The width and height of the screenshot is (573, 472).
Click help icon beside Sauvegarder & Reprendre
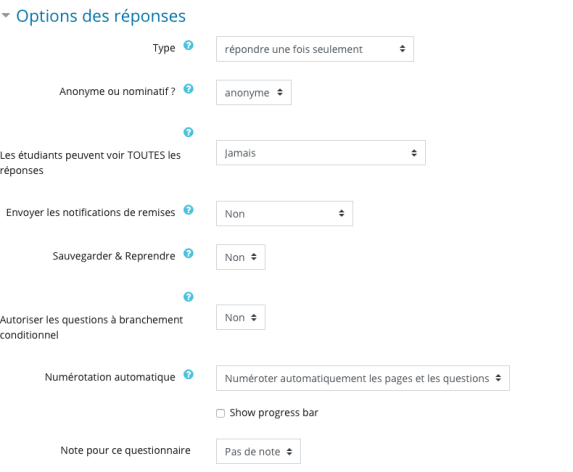[x=188, y=254]
